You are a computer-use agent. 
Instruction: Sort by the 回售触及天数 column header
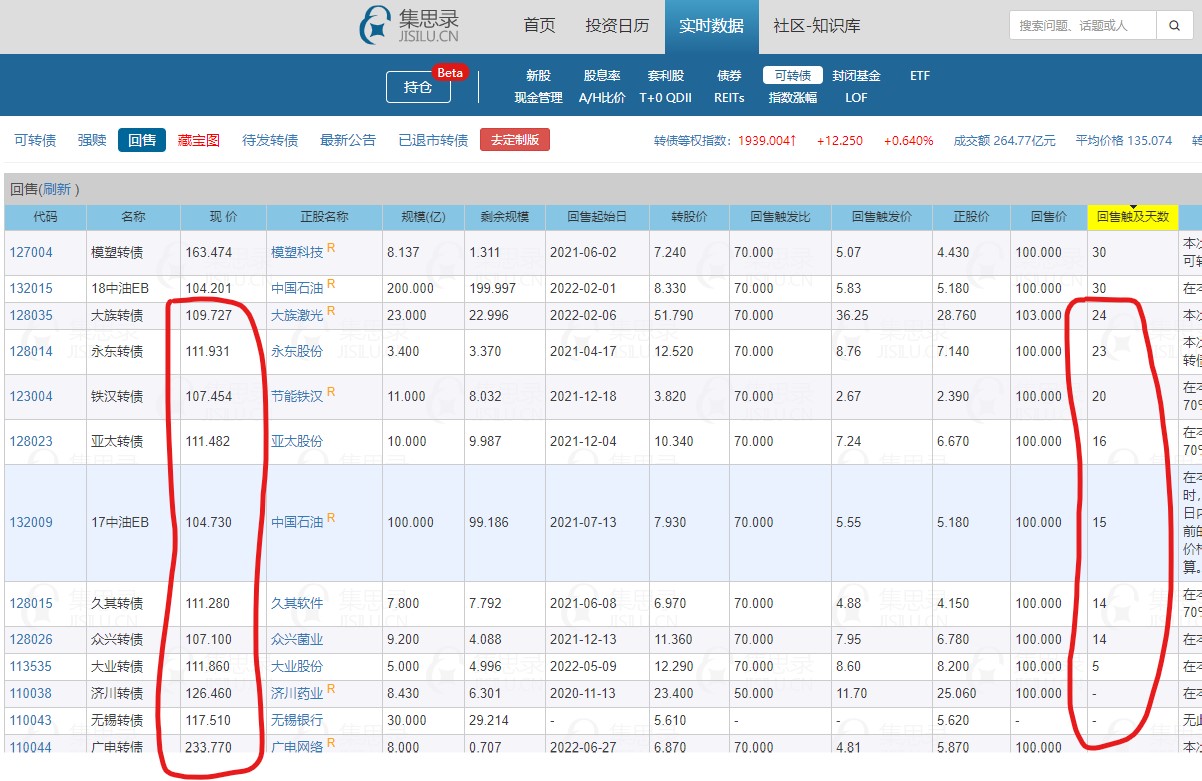[x=1132, y=217]
